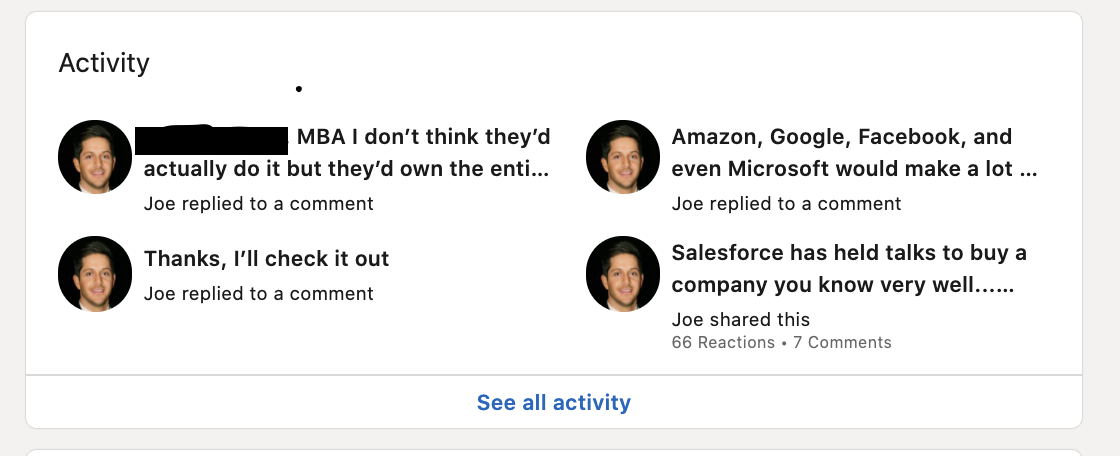Click the "See all activity" link
1120x456 pixels.
[x=553, y=403]
